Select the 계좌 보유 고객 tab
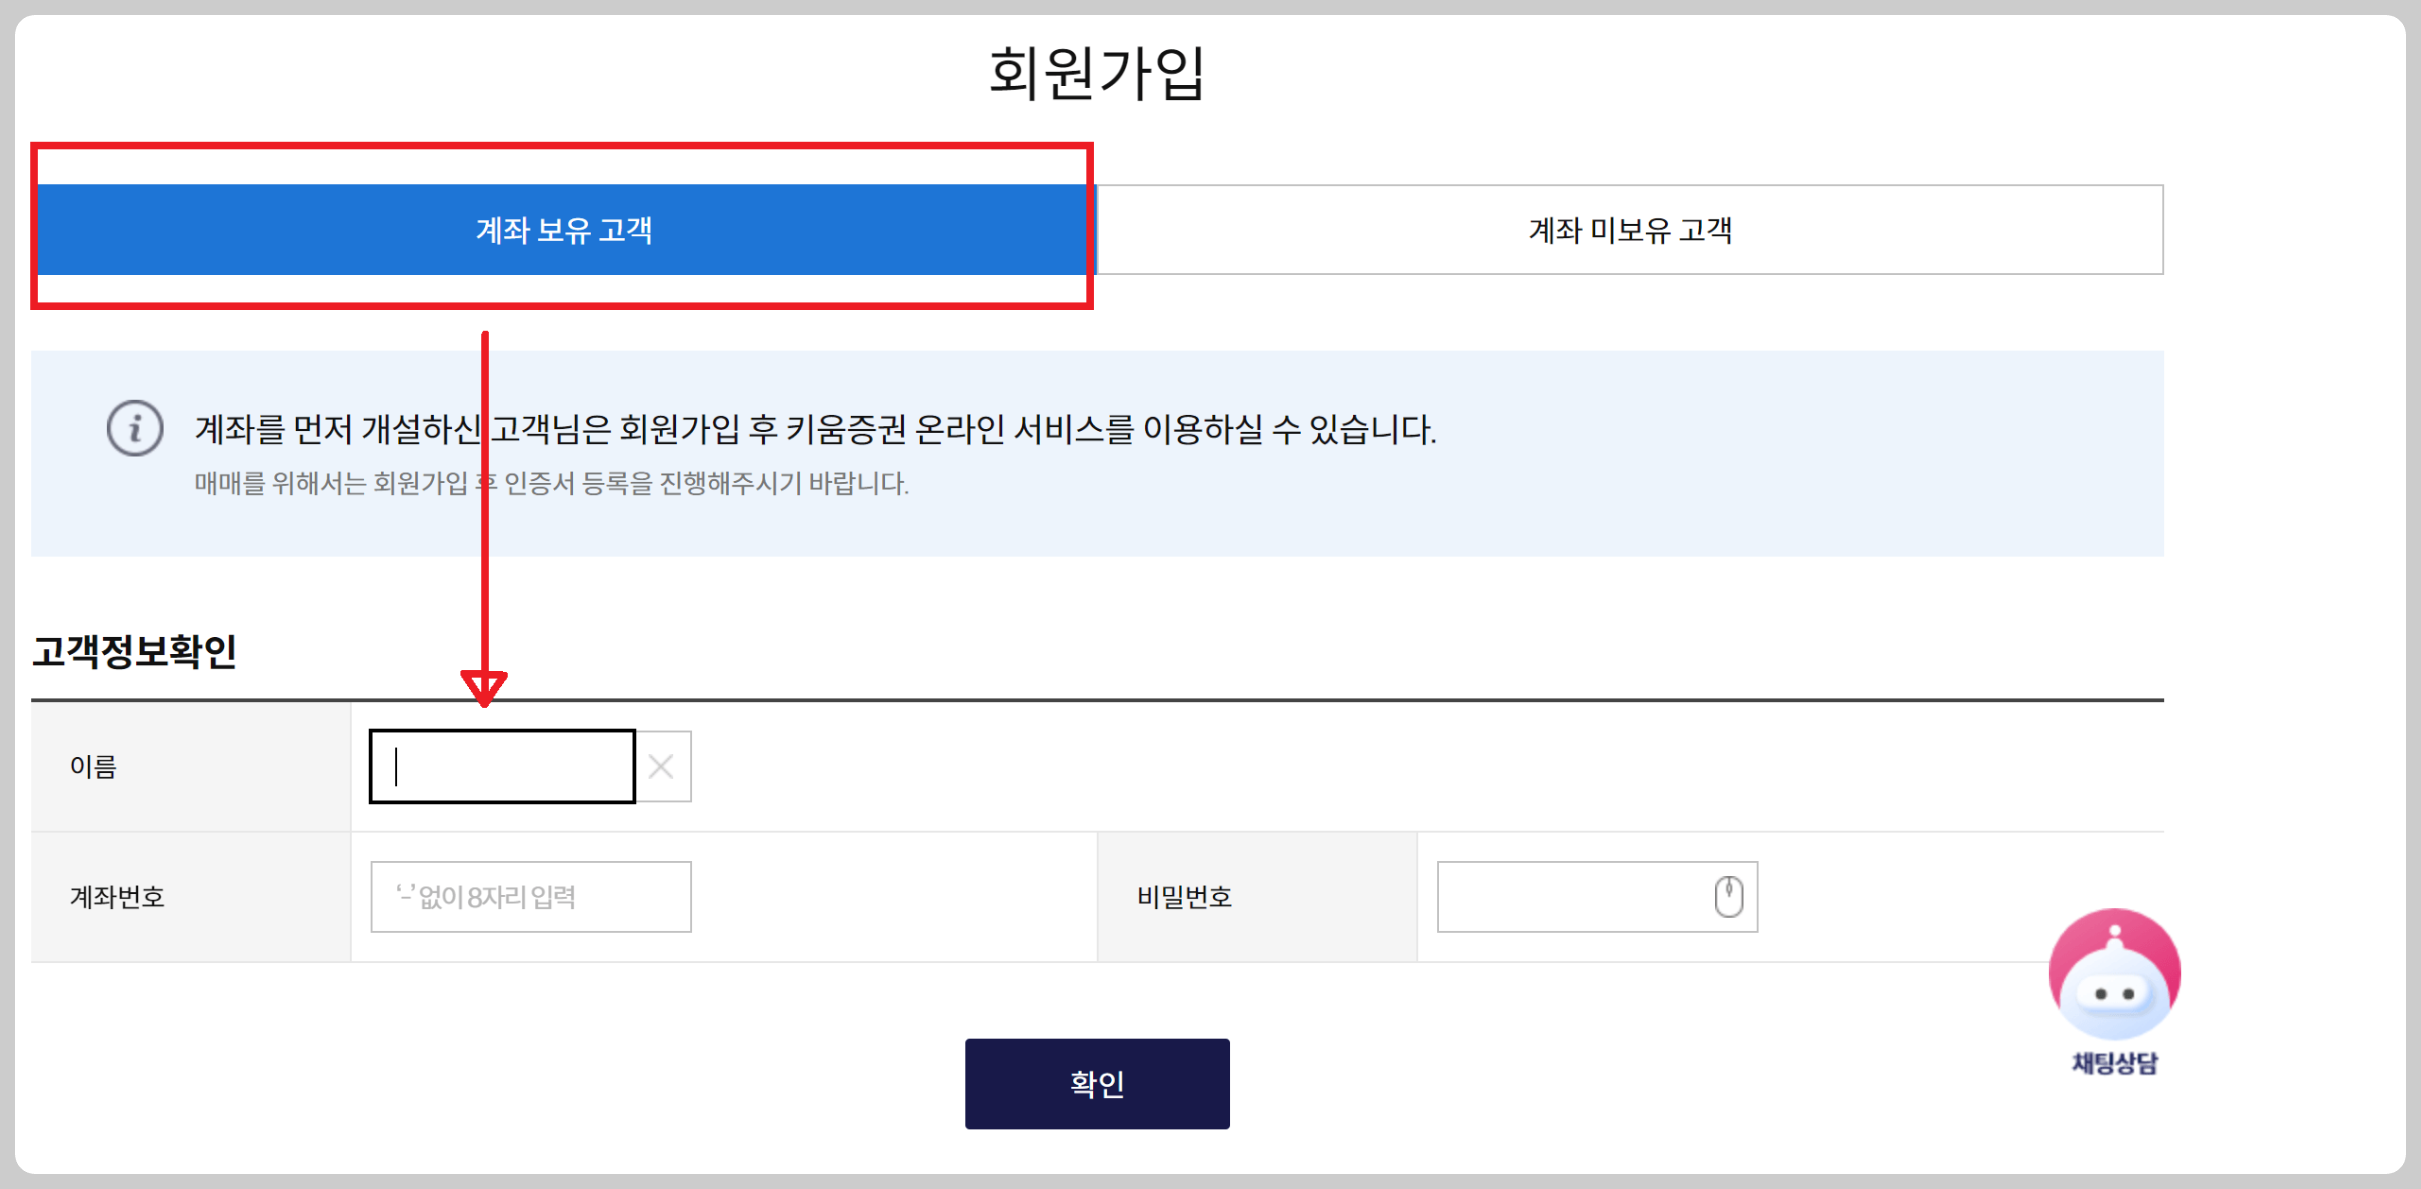2421x1189 pixels. [x=563, y=229]
